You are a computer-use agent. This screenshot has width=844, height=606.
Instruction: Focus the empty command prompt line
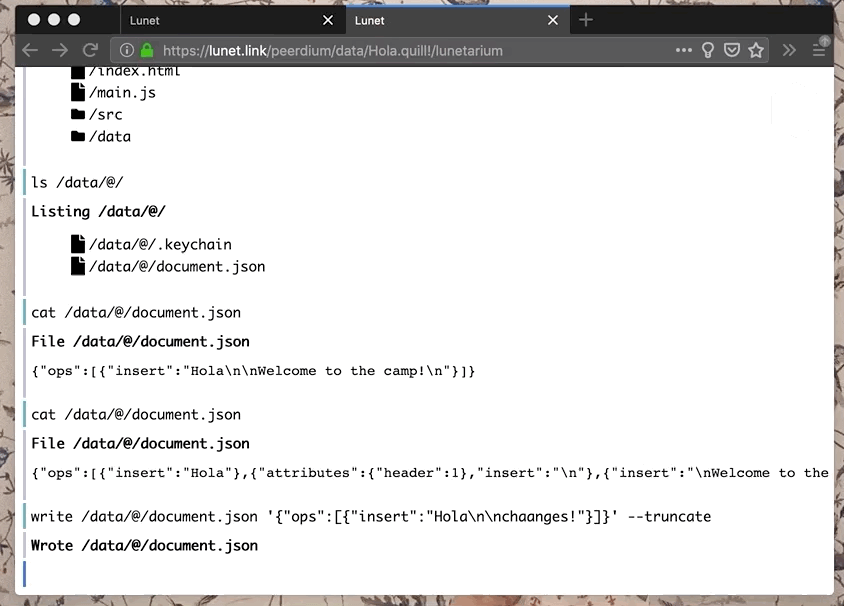point(400,575)
